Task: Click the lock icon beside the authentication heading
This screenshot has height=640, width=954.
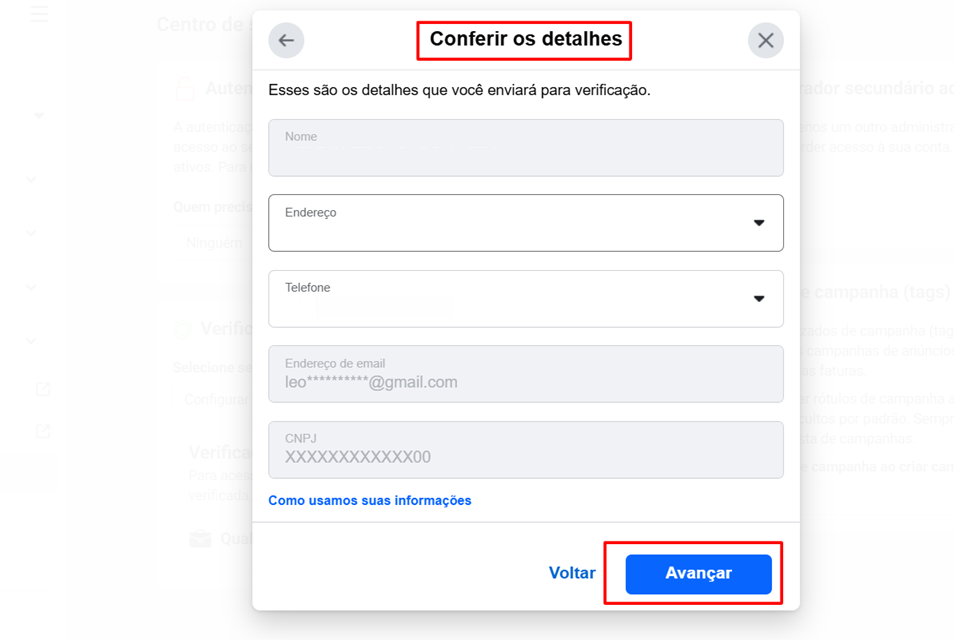Action: point(185,90)
